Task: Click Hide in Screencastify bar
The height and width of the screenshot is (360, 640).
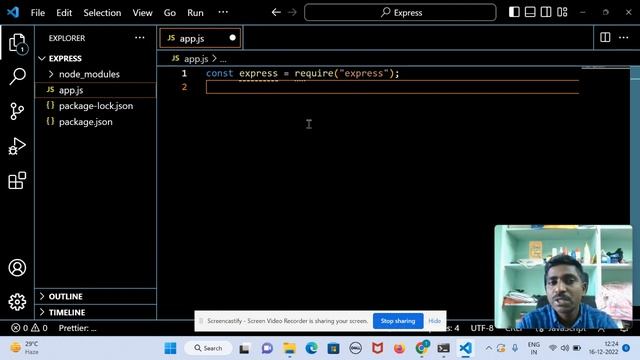Action: [435, 321]
